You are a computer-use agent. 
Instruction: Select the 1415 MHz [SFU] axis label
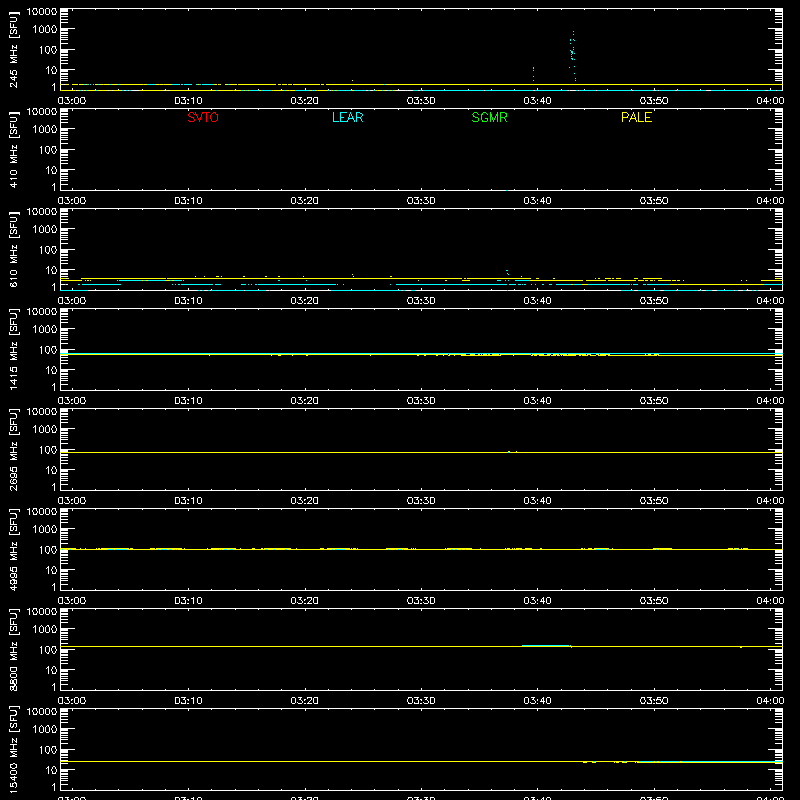13,349
